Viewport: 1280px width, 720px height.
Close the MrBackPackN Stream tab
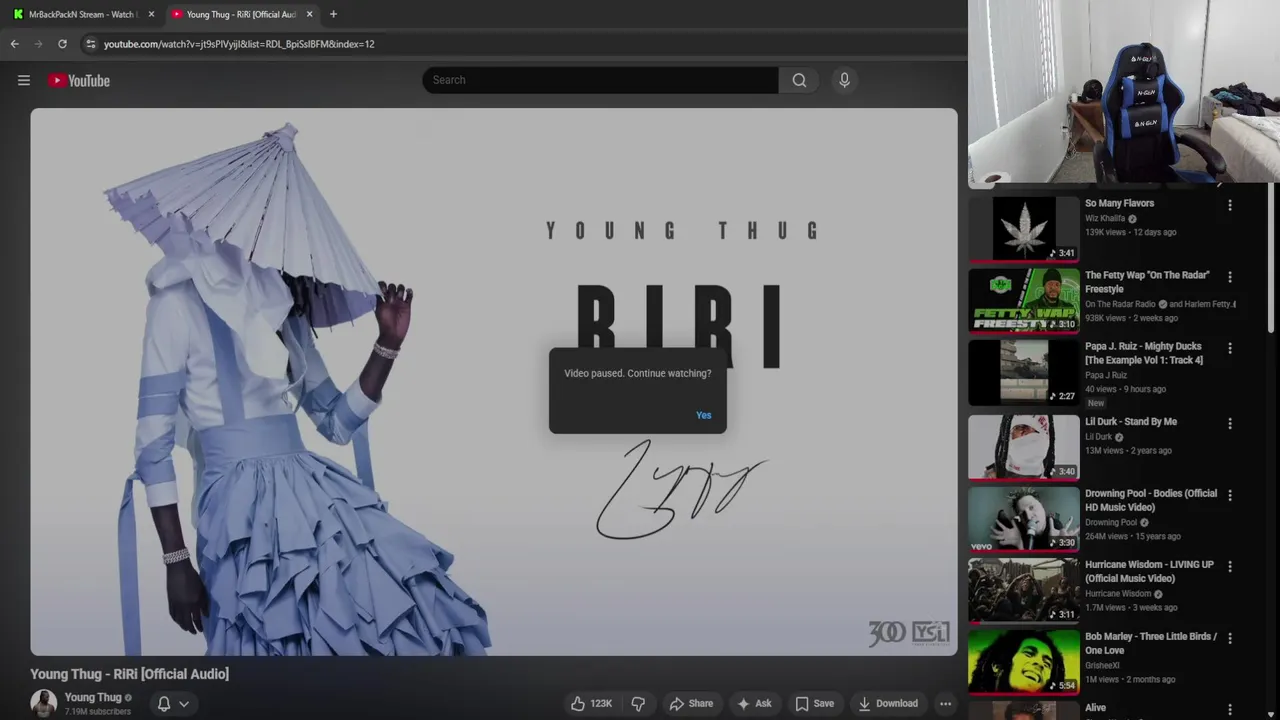click(151, 14)
